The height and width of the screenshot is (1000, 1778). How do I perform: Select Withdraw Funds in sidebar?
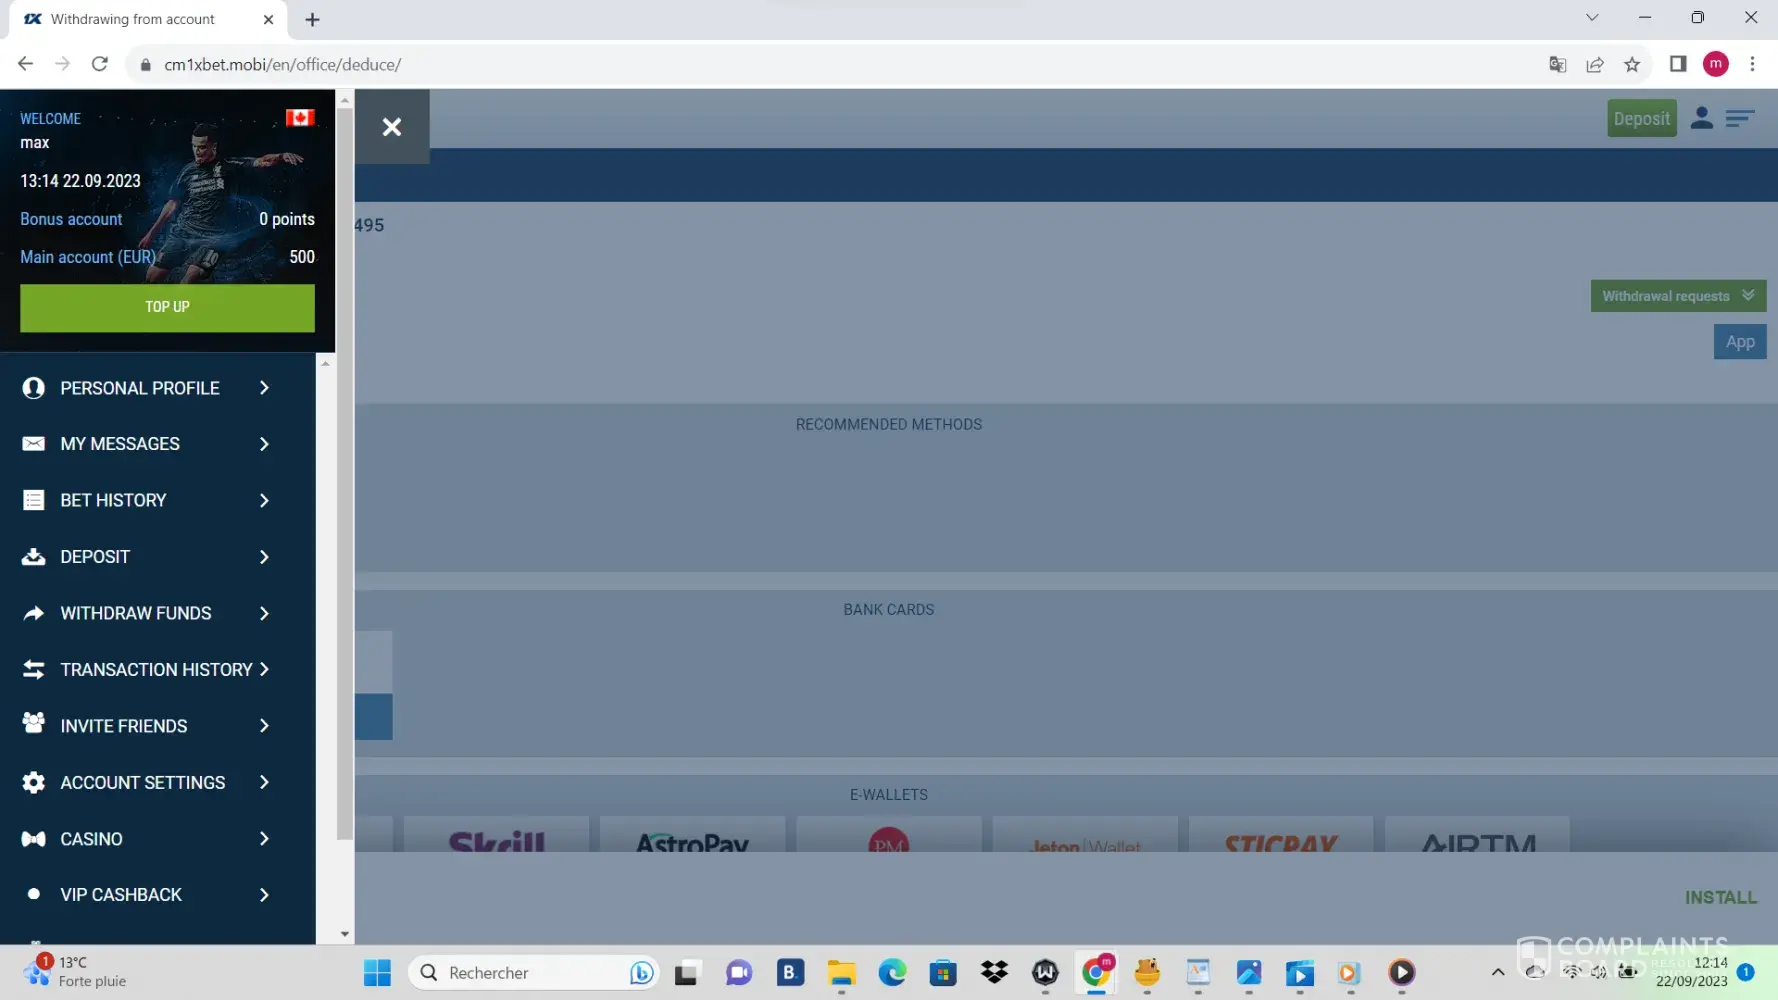[x=135, y=613]
